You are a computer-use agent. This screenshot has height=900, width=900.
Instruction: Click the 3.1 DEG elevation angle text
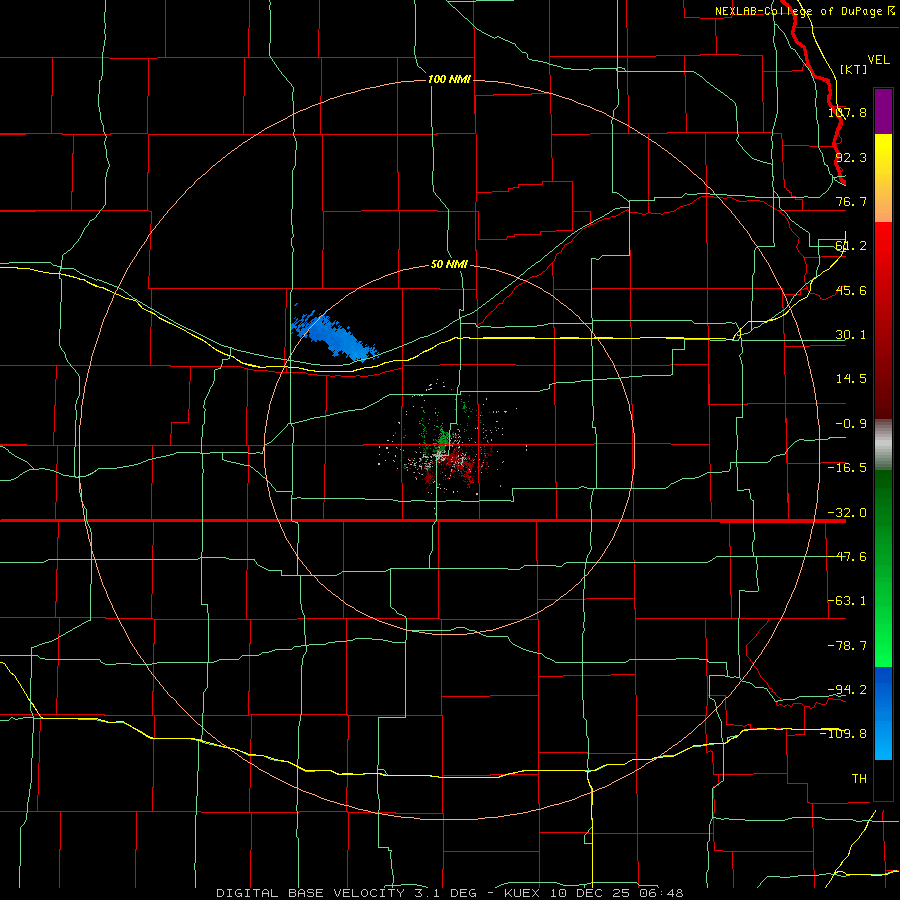tap(445, 893)
